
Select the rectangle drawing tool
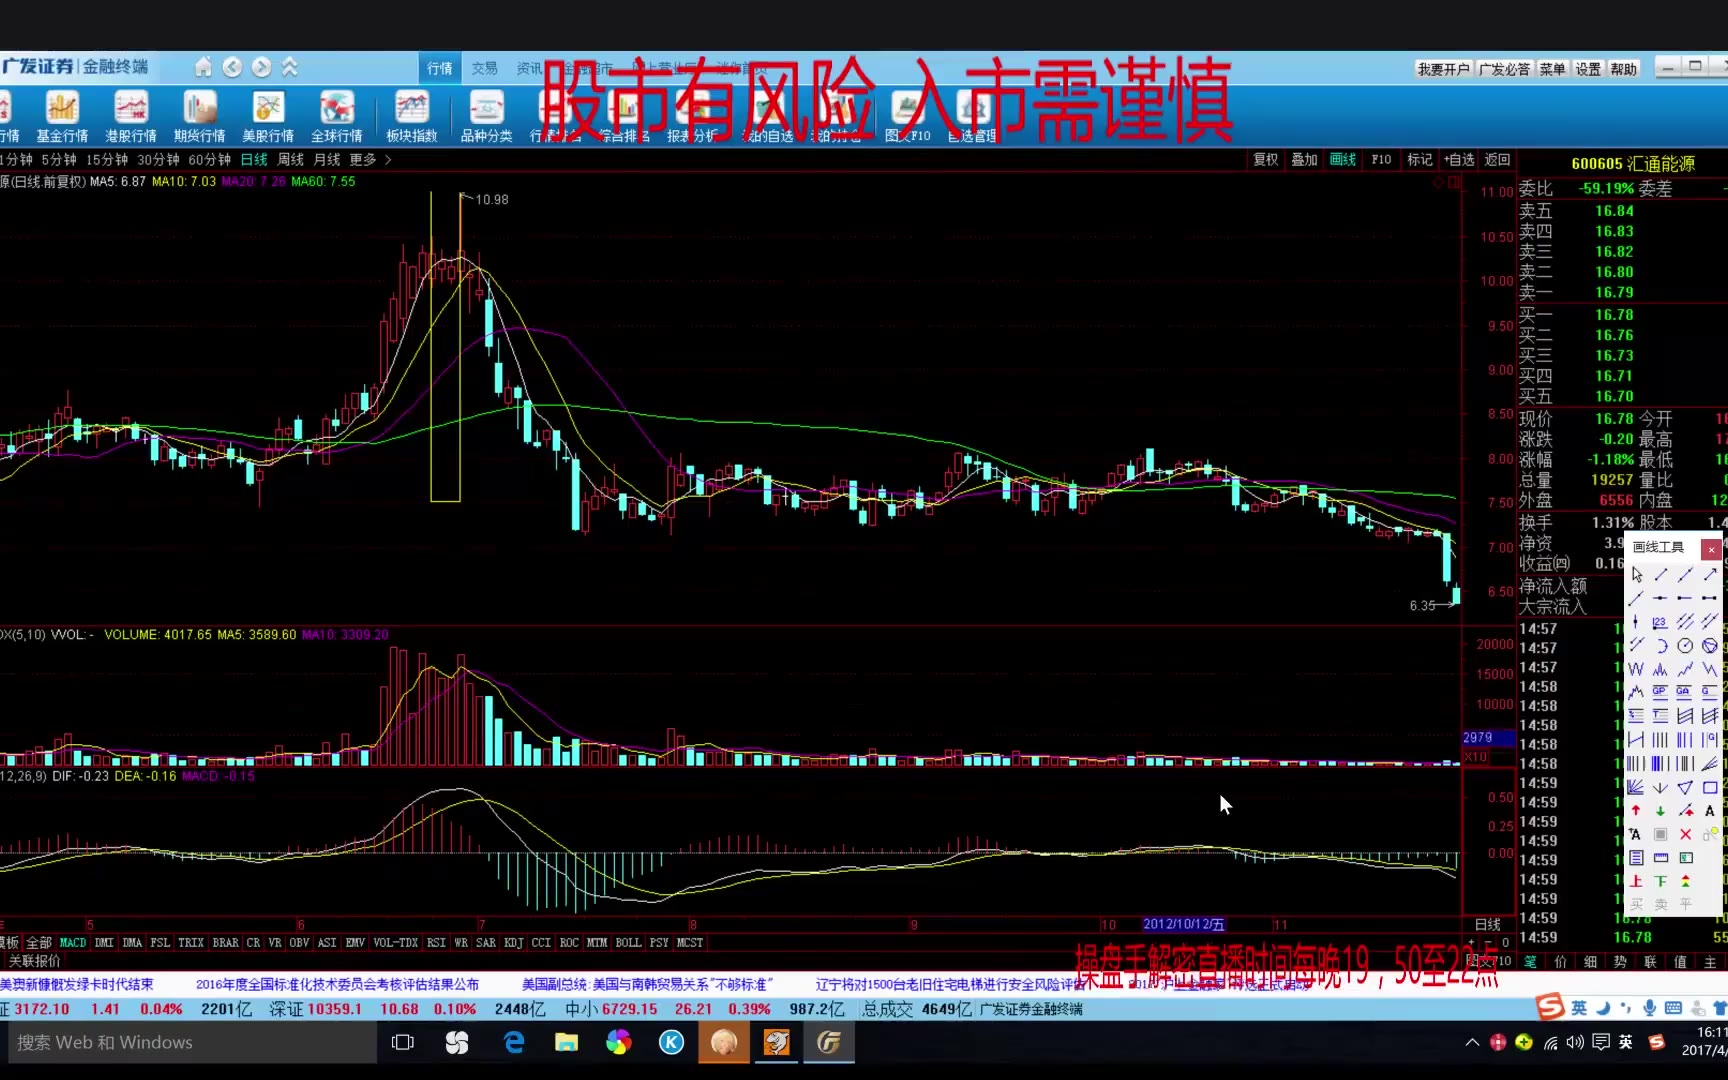(1710, 788)
